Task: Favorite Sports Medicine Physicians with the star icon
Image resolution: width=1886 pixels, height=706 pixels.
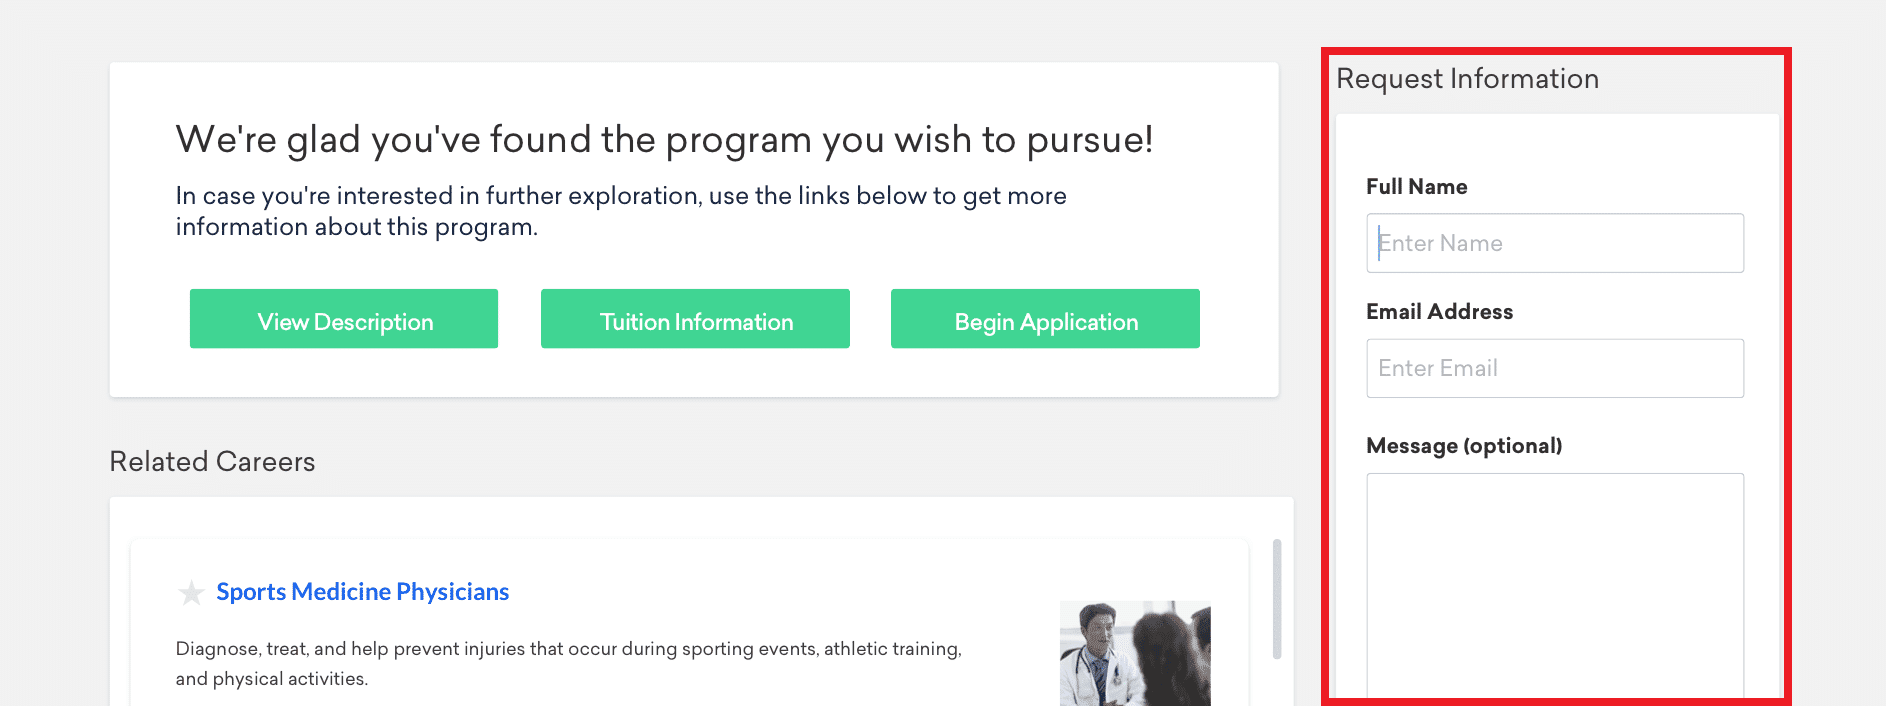Action: (x=191, y=593)
